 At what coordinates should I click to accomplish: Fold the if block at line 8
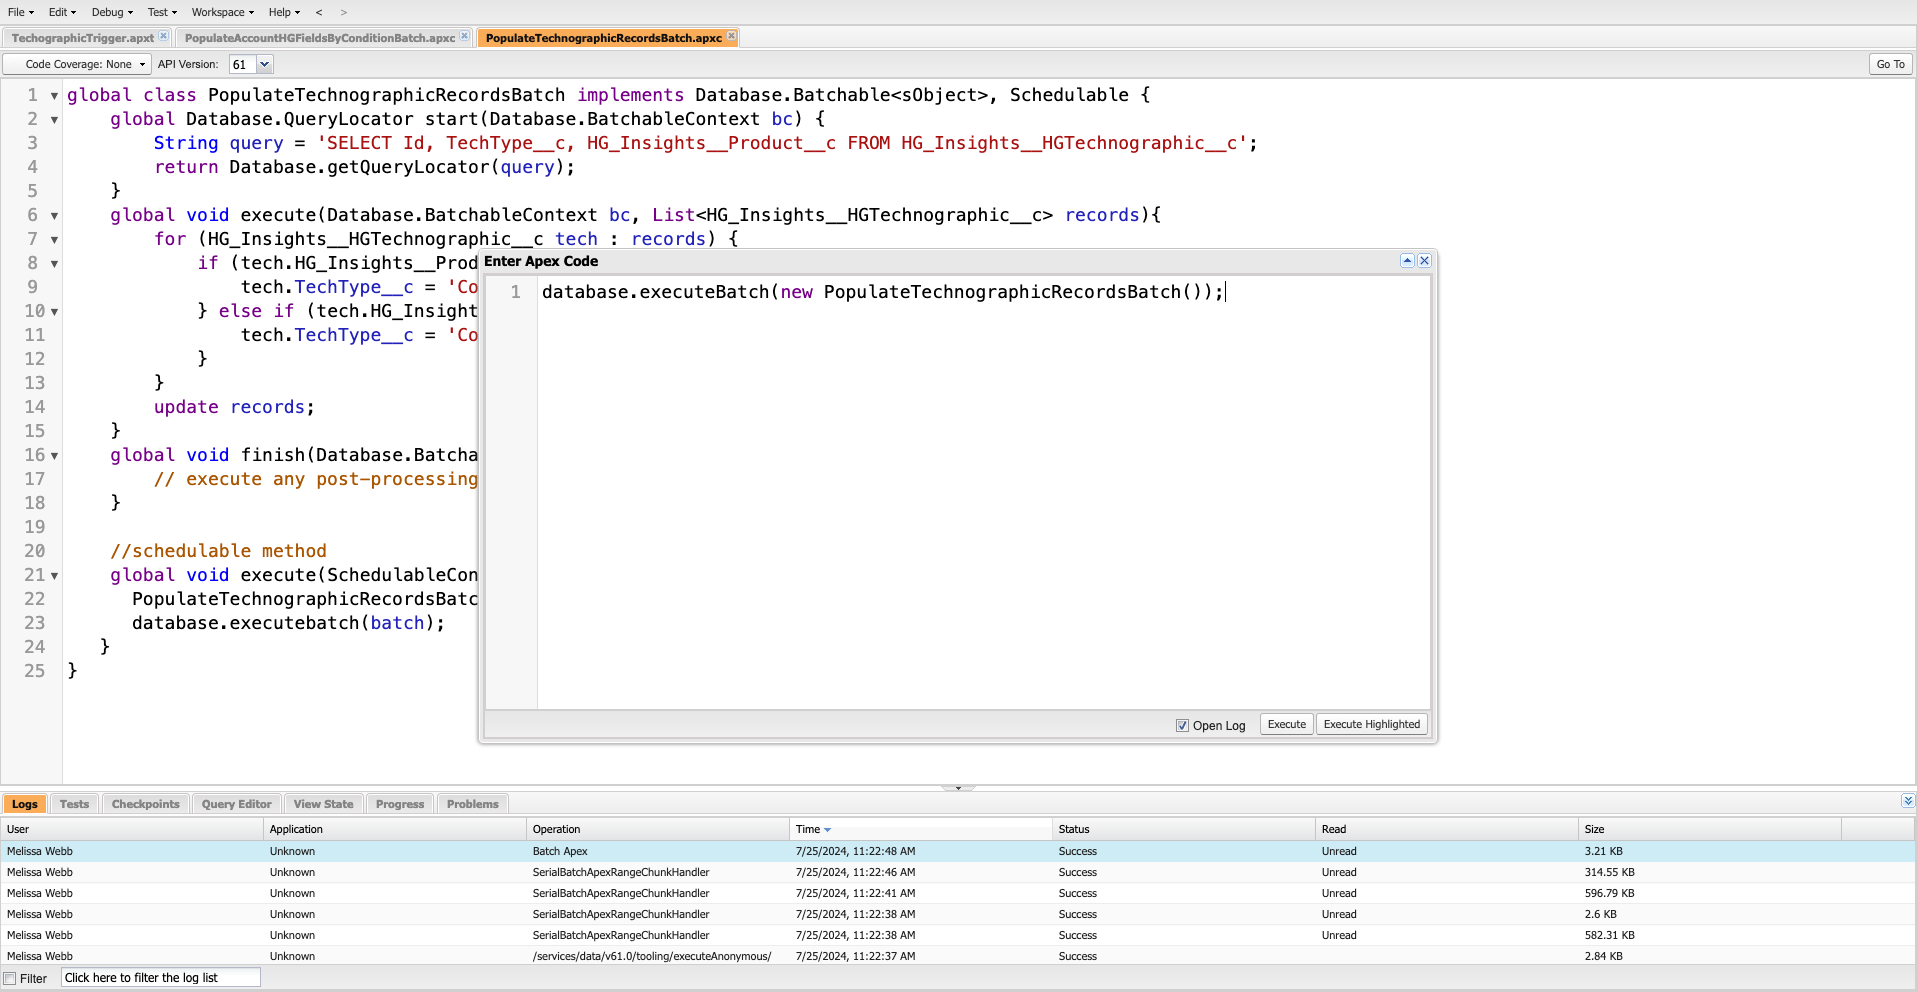point(54,264)
